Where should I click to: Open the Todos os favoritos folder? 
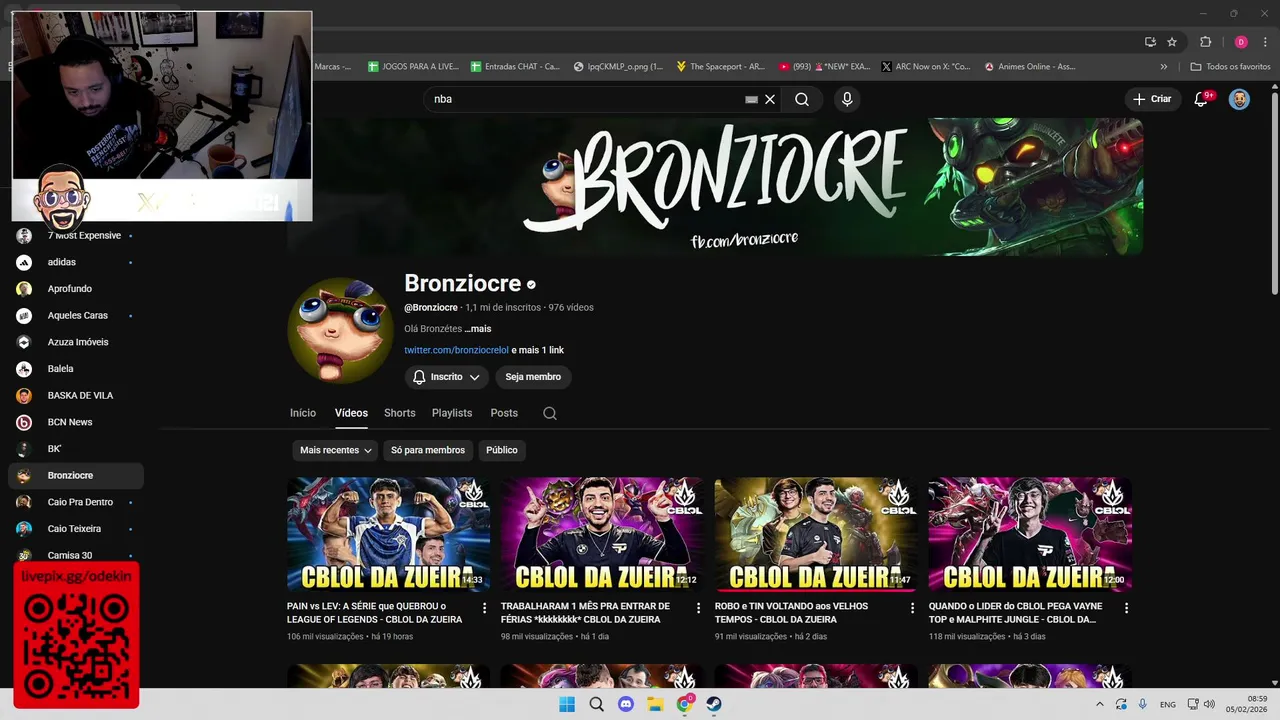click(1230, 67)
